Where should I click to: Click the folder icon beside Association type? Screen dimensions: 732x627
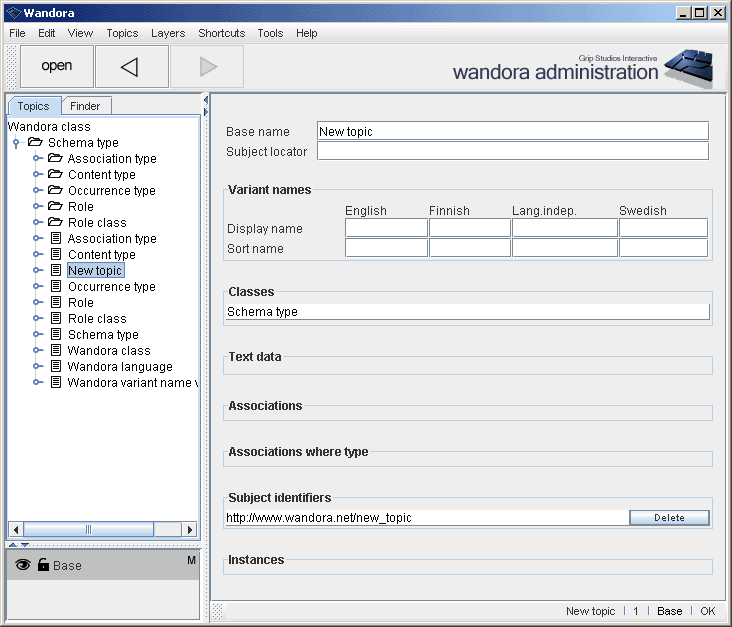click(55, 158)
